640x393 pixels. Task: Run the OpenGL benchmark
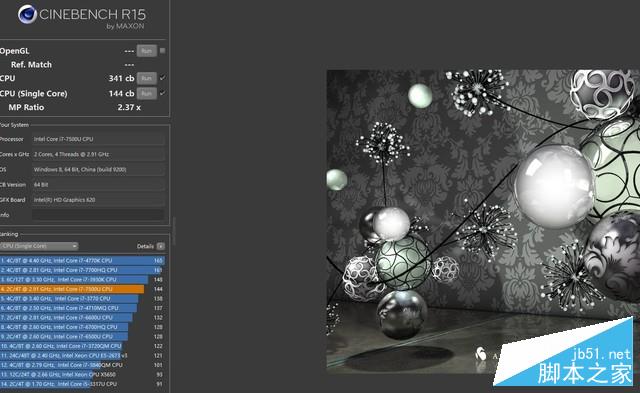click(x=147, y=51)
